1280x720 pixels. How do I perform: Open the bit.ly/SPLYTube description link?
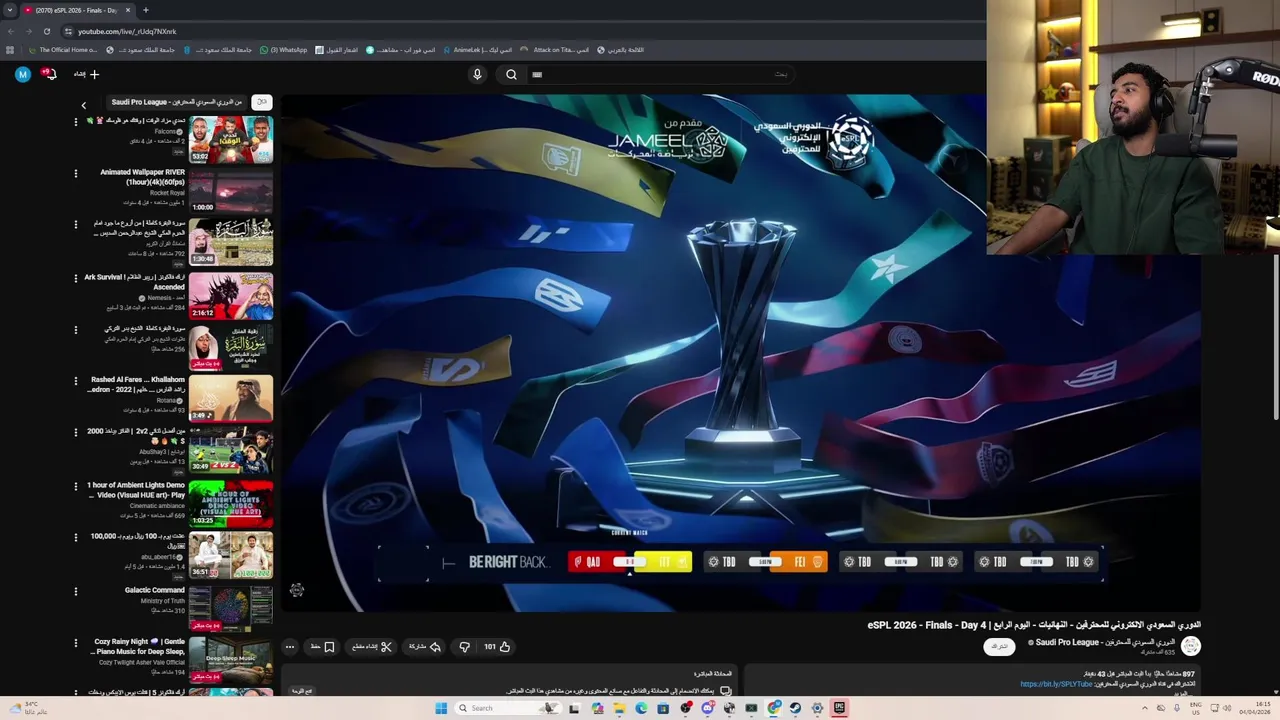pos(1057,685)
